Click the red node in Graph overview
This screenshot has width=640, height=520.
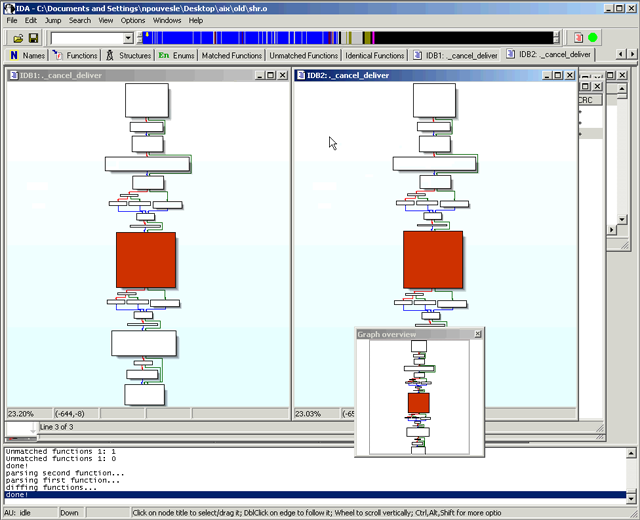tap(418, 402)
